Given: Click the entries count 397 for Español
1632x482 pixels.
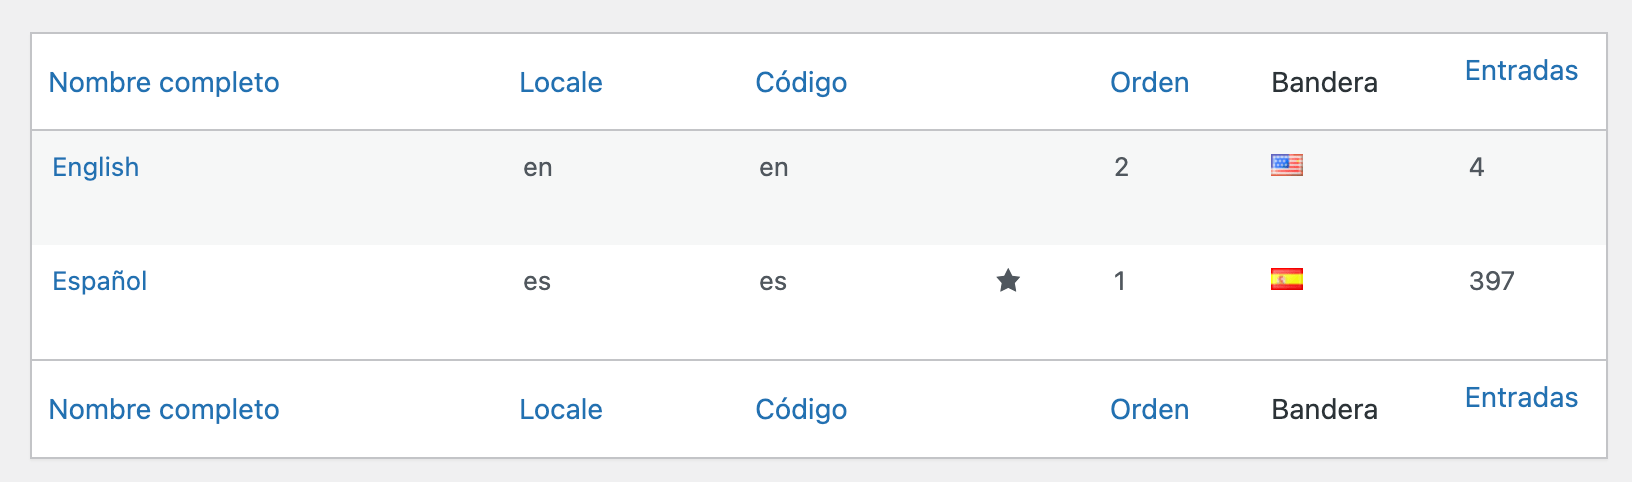Looking at the screenshot, I should pyautogui.click(x=1492, y=281).
